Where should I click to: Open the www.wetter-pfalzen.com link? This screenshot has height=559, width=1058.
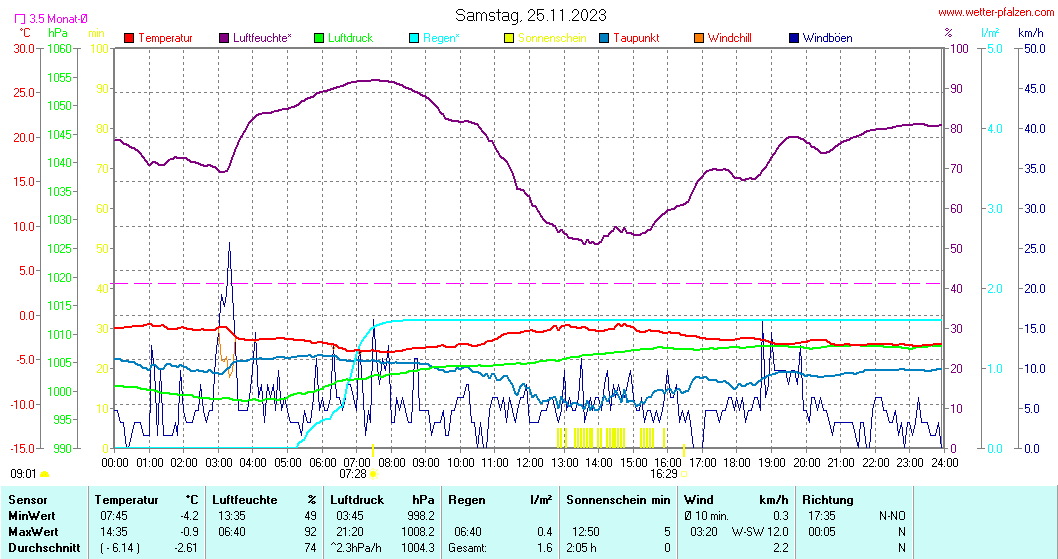pos(996,12)
